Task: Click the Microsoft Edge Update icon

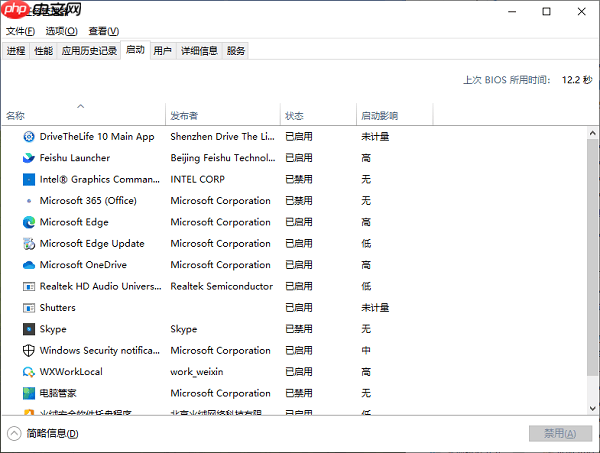Action: [29, 244]
